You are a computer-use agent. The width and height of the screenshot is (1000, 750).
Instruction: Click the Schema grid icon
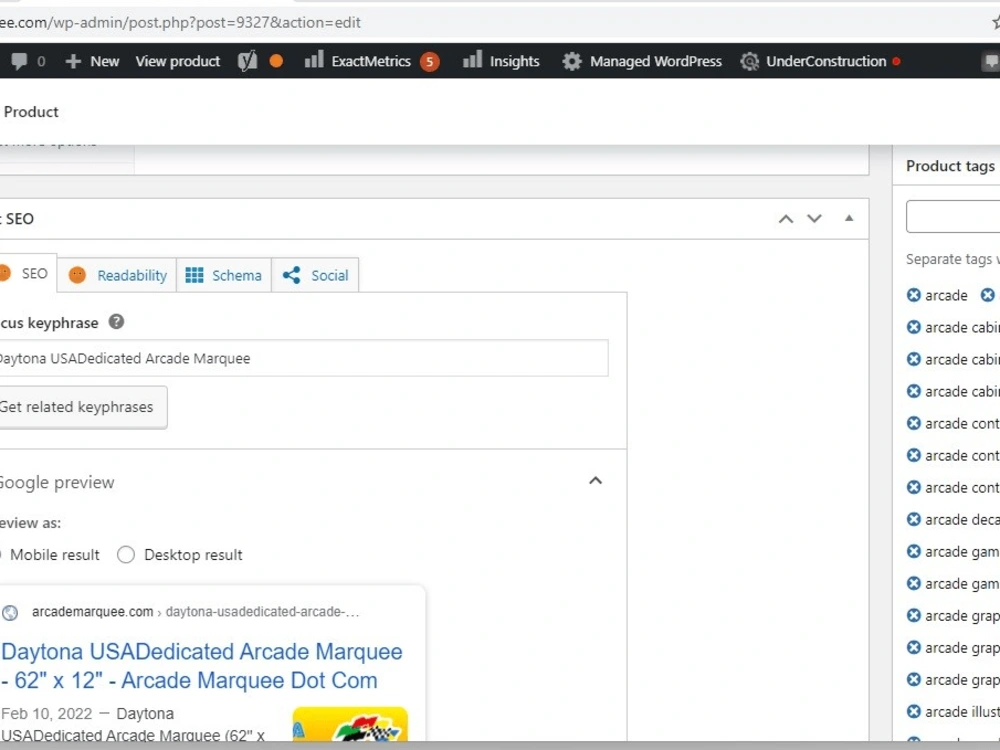195,275
